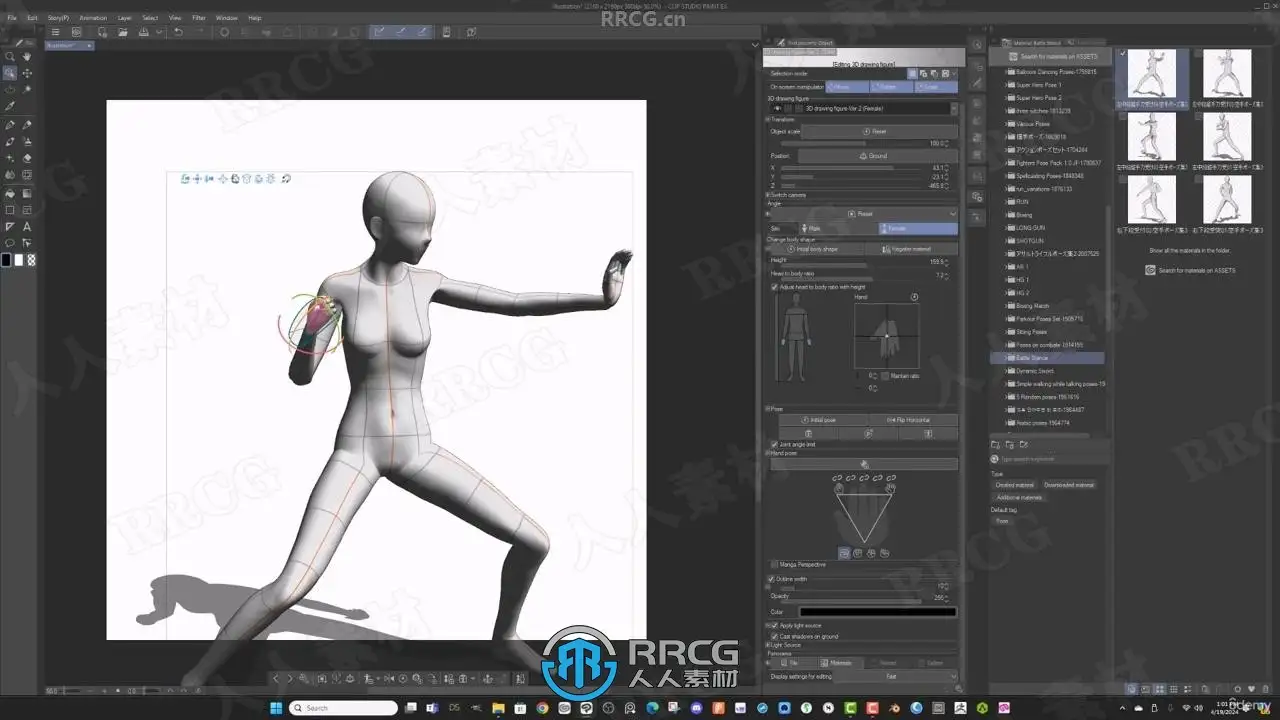Viewport: 1280px width, 720px height.
Task: Open Chrome from the taskbar
Action: (x=542, y=708)
